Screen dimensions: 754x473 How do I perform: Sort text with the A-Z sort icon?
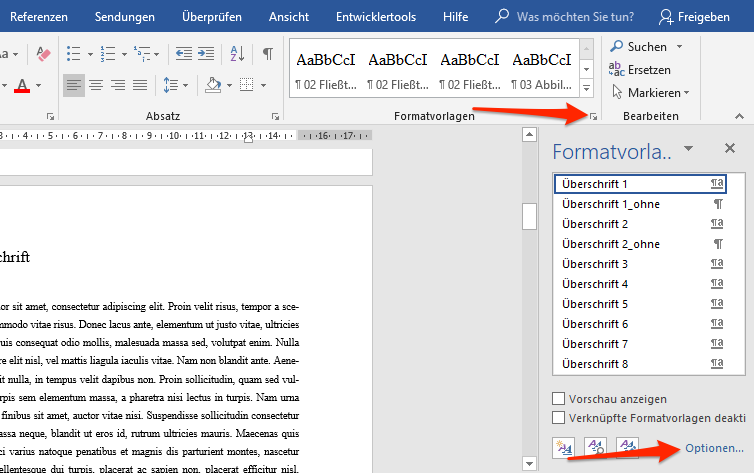237,53
